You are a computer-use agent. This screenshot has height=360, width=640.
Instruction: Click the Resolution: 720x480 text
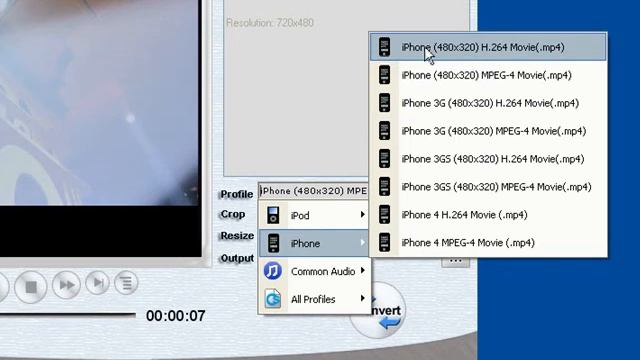point(270,22)
